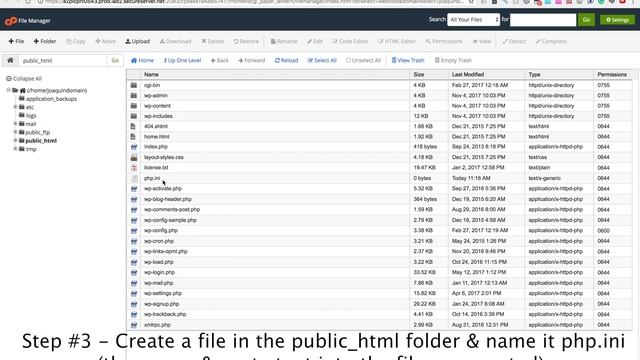Sort by the Size column header
640x360 pixels.
[x=419, y=75]
